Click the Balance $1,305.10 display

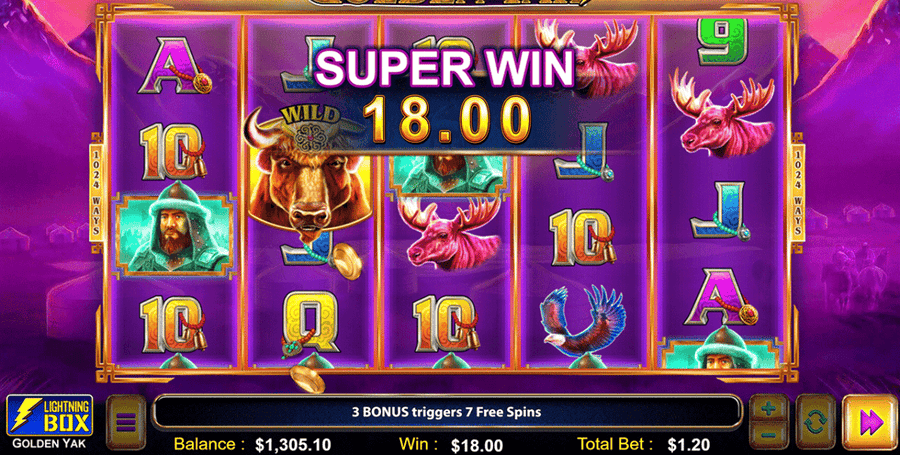click(252, 444)
